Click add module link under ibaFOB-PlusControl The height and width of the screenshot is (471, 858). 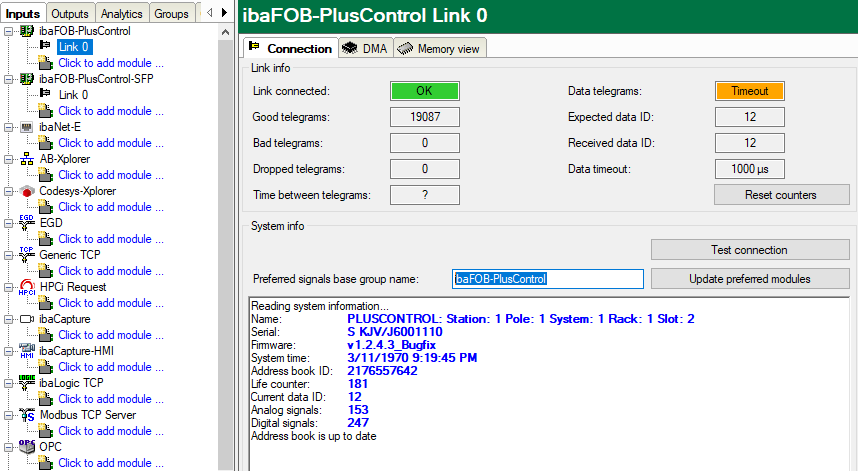coord(111,63)
